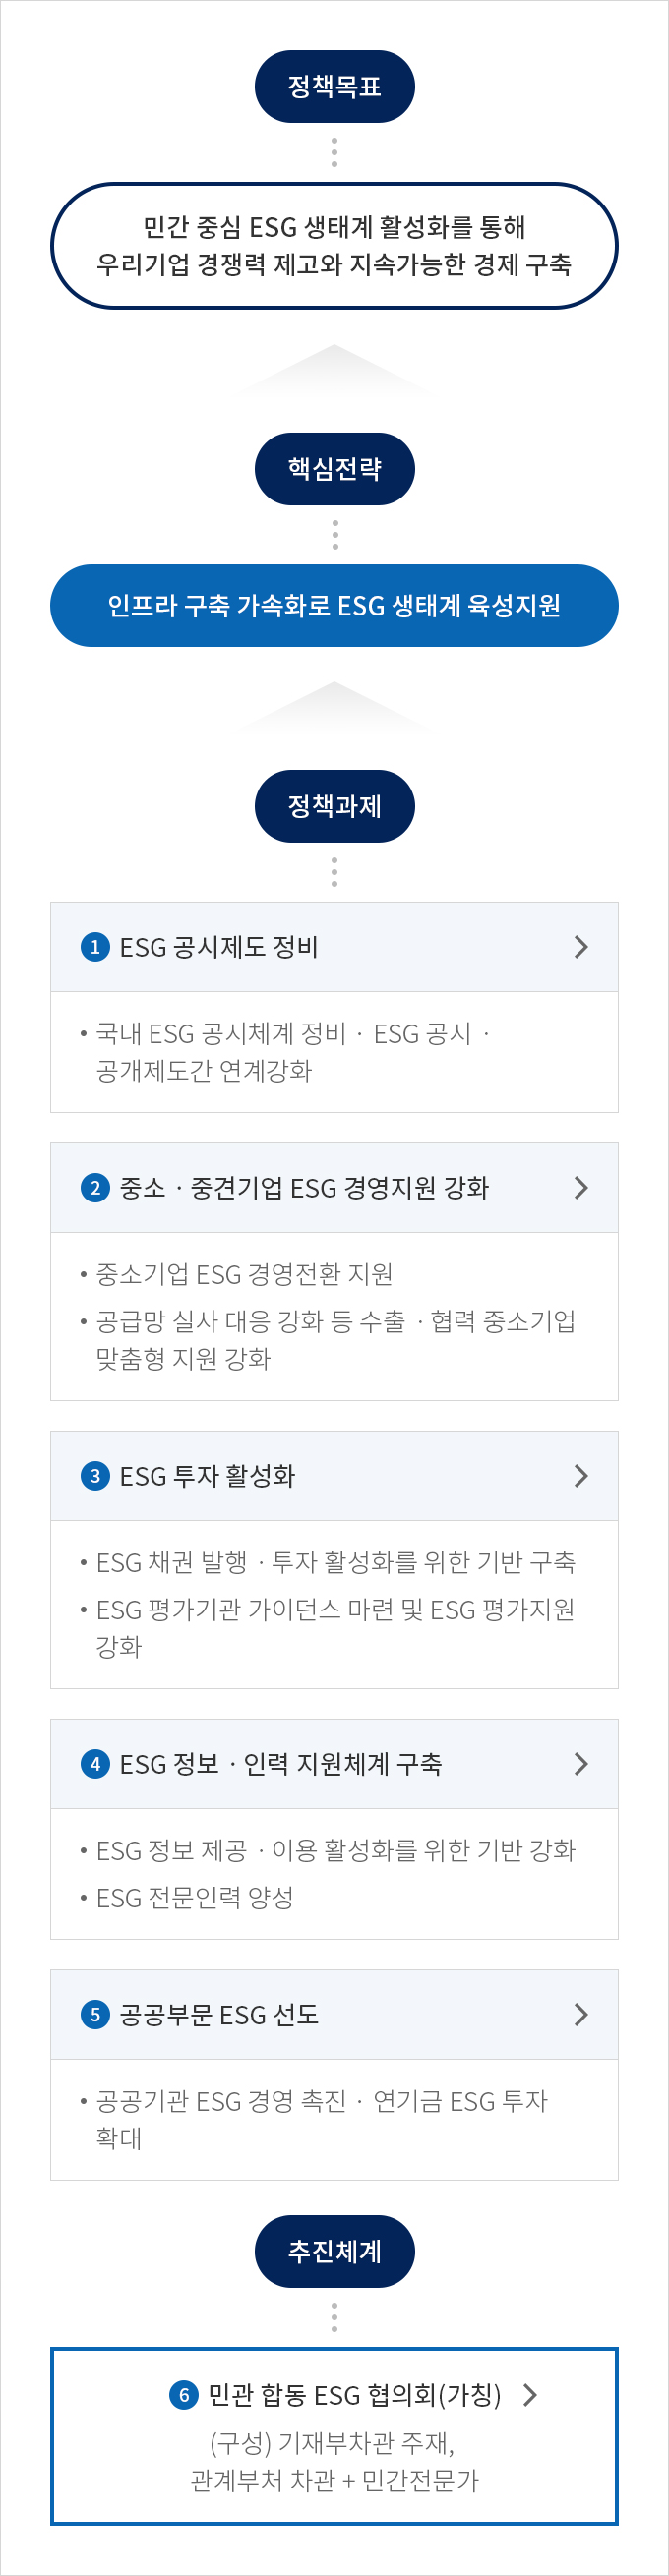669x2576 pixels.
Task: Open the ESG 투자 활성화 chevron arrow
Action: click(581, 1475)
